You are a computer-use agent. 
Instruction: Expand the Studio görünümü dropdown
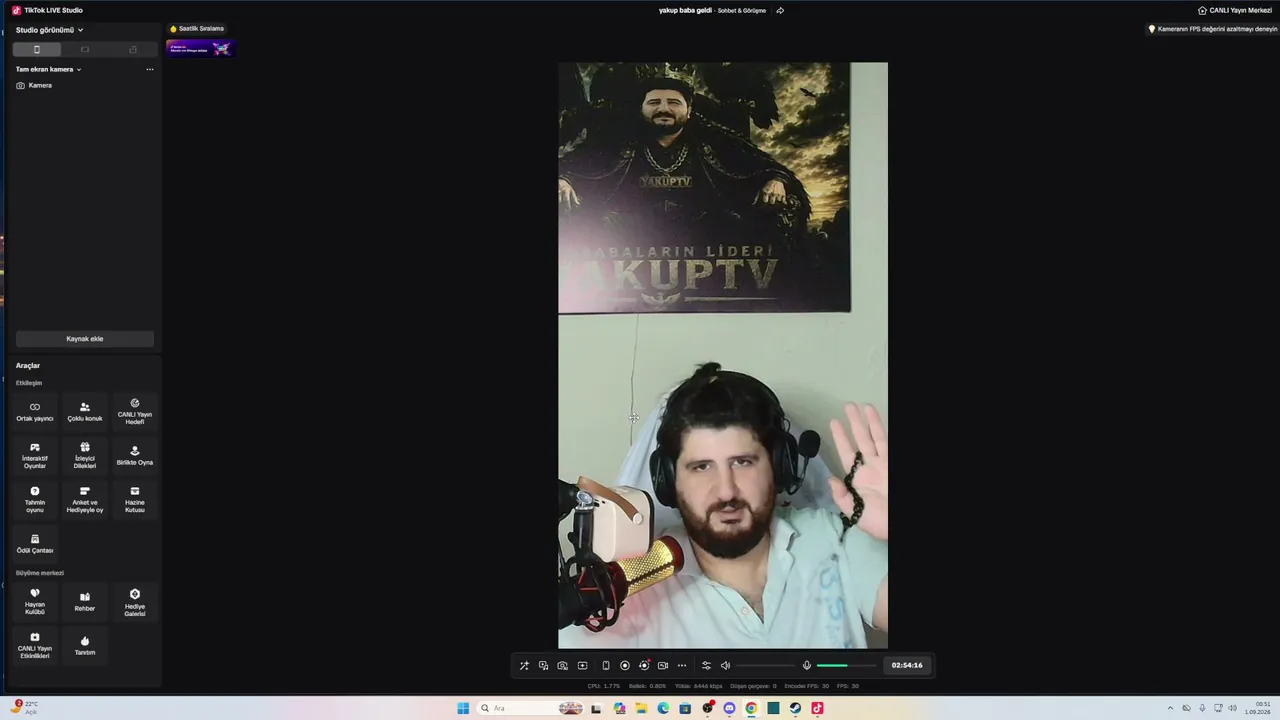pyautogui.click(x=49, y=30)
